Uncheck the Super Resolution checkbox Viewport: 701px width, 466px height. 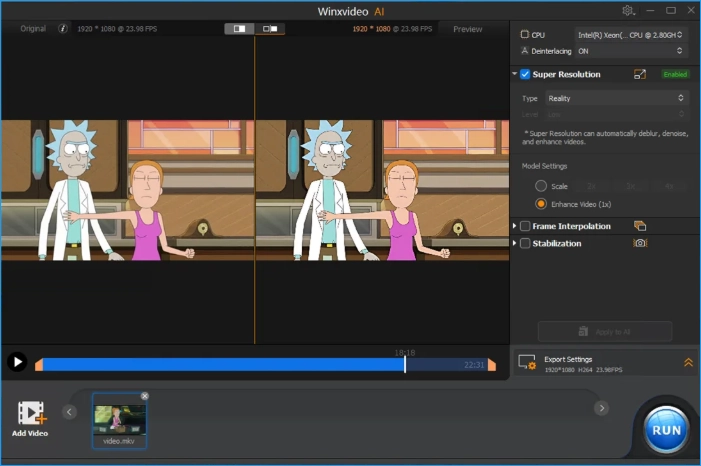point(525,74)
